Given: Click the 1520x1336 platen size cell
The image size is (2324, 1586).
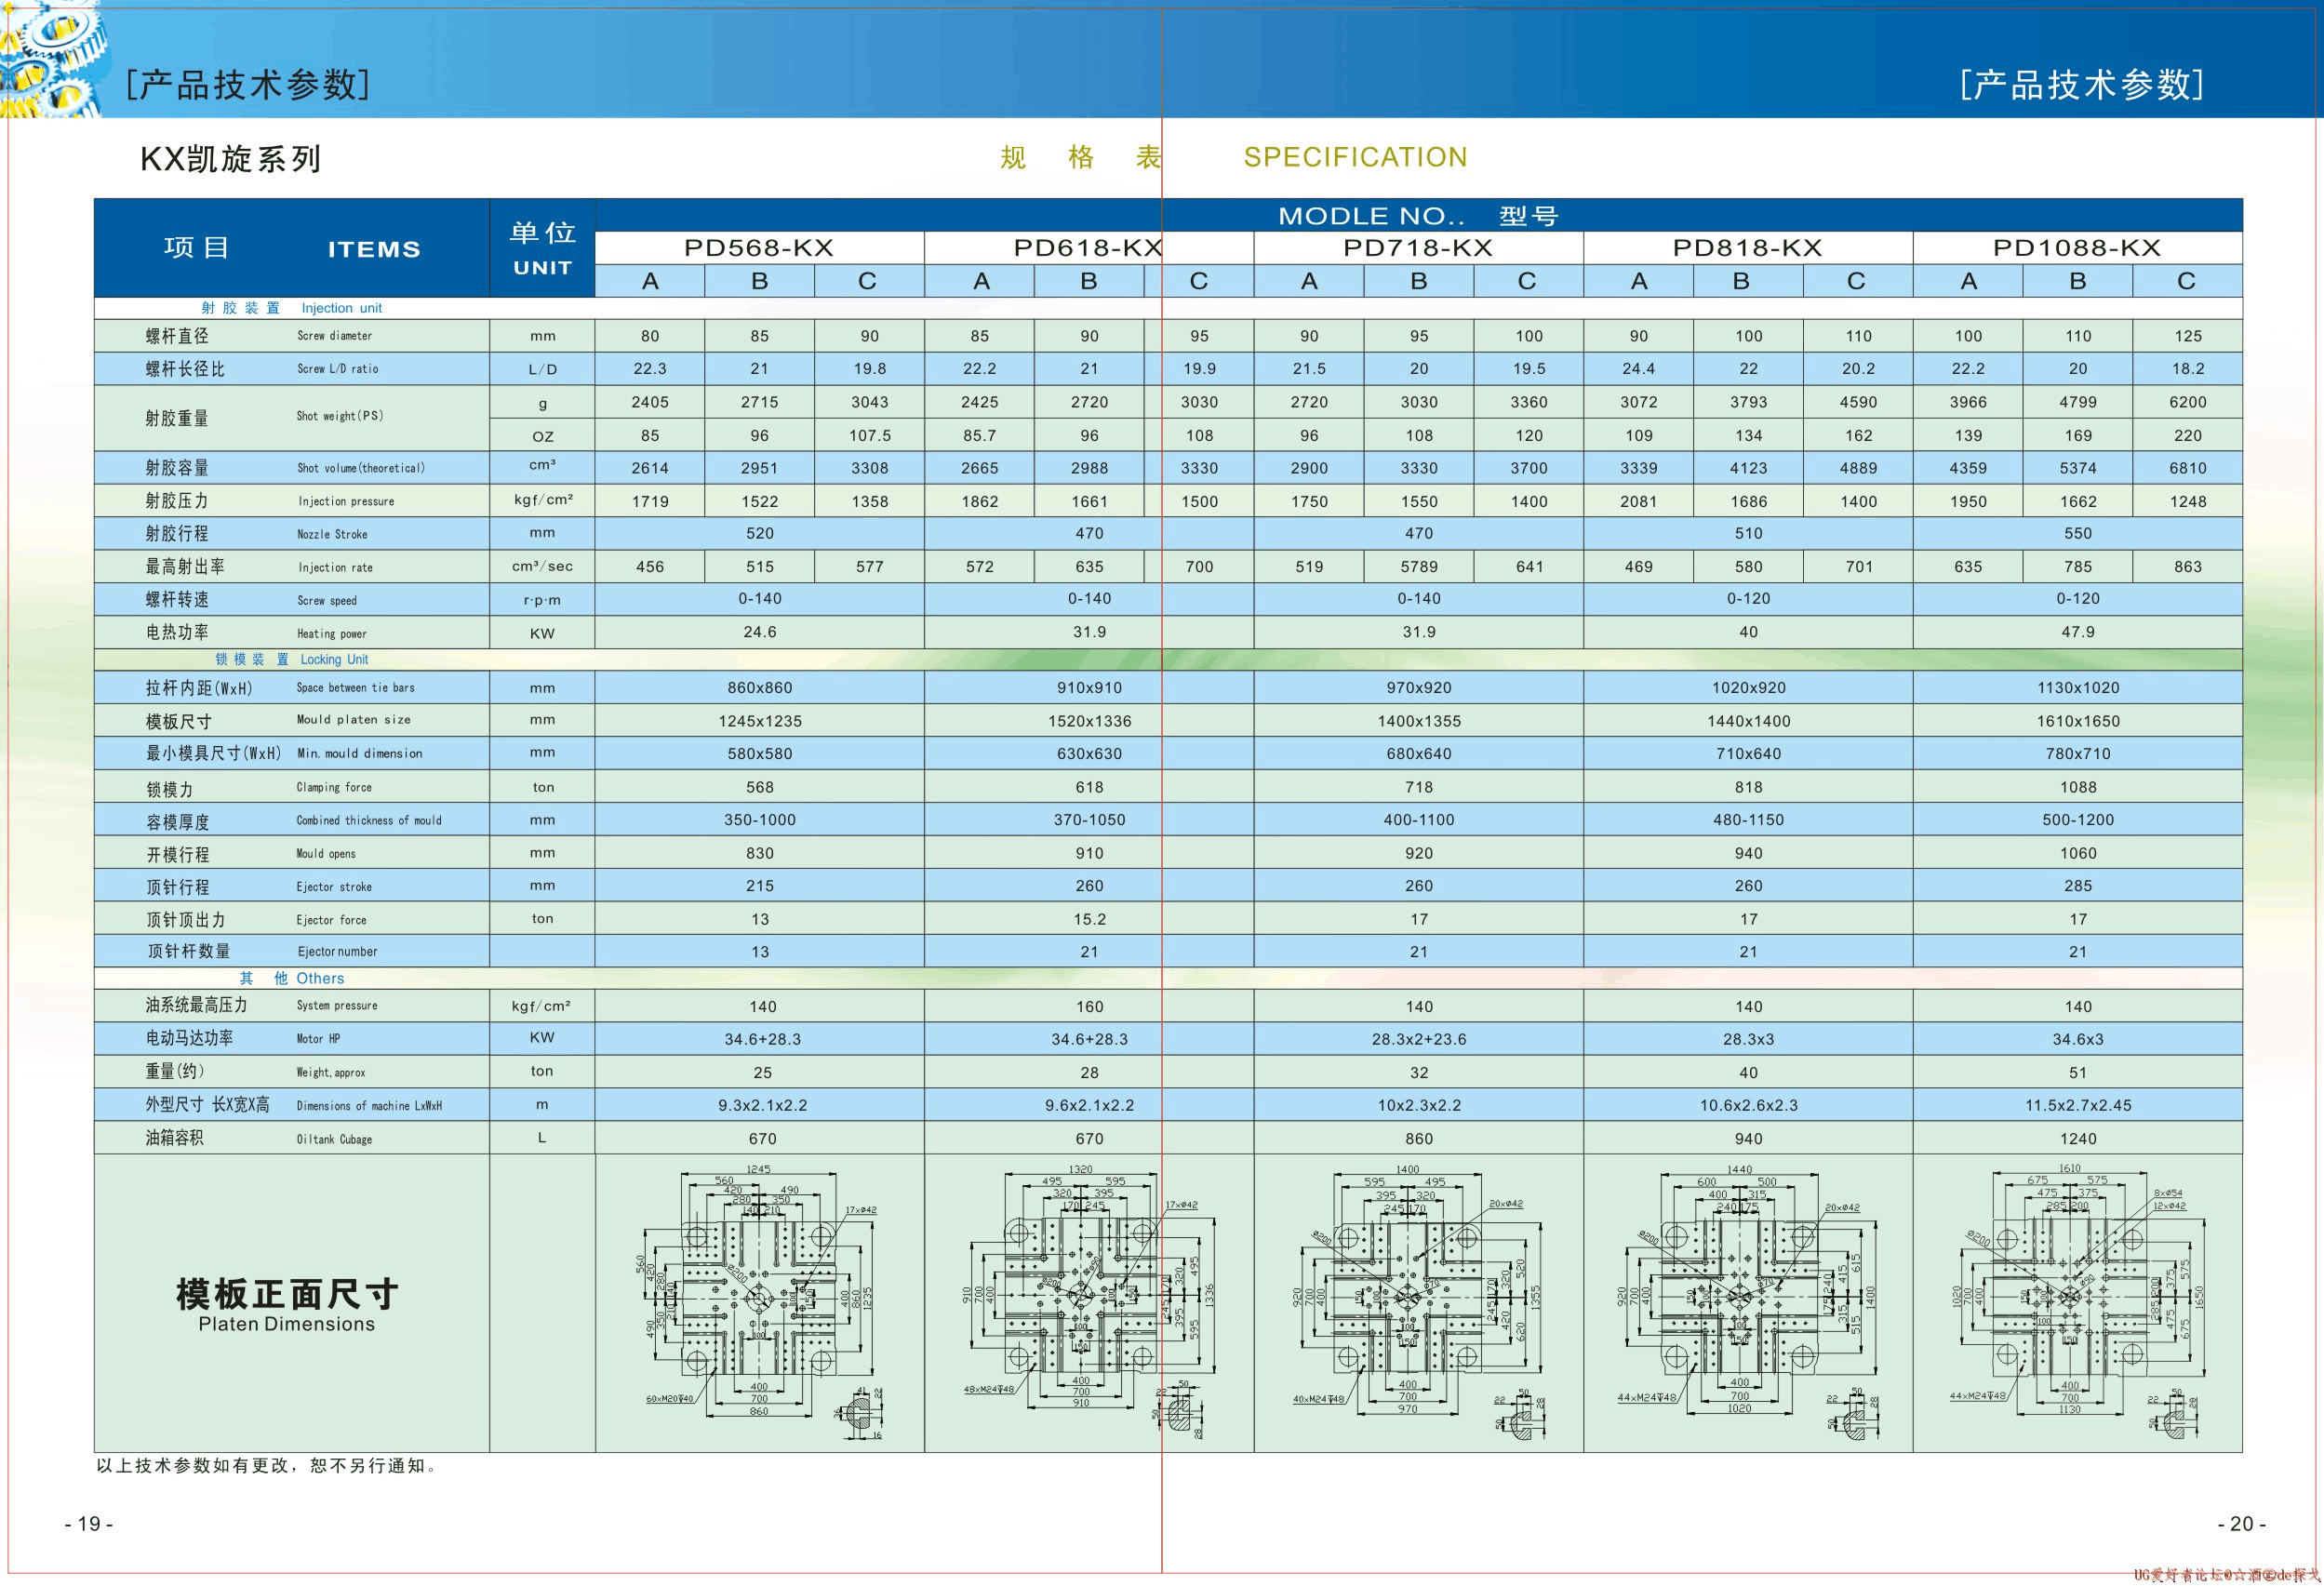Looking at the screenshot, I should (x=1090, y=721).
